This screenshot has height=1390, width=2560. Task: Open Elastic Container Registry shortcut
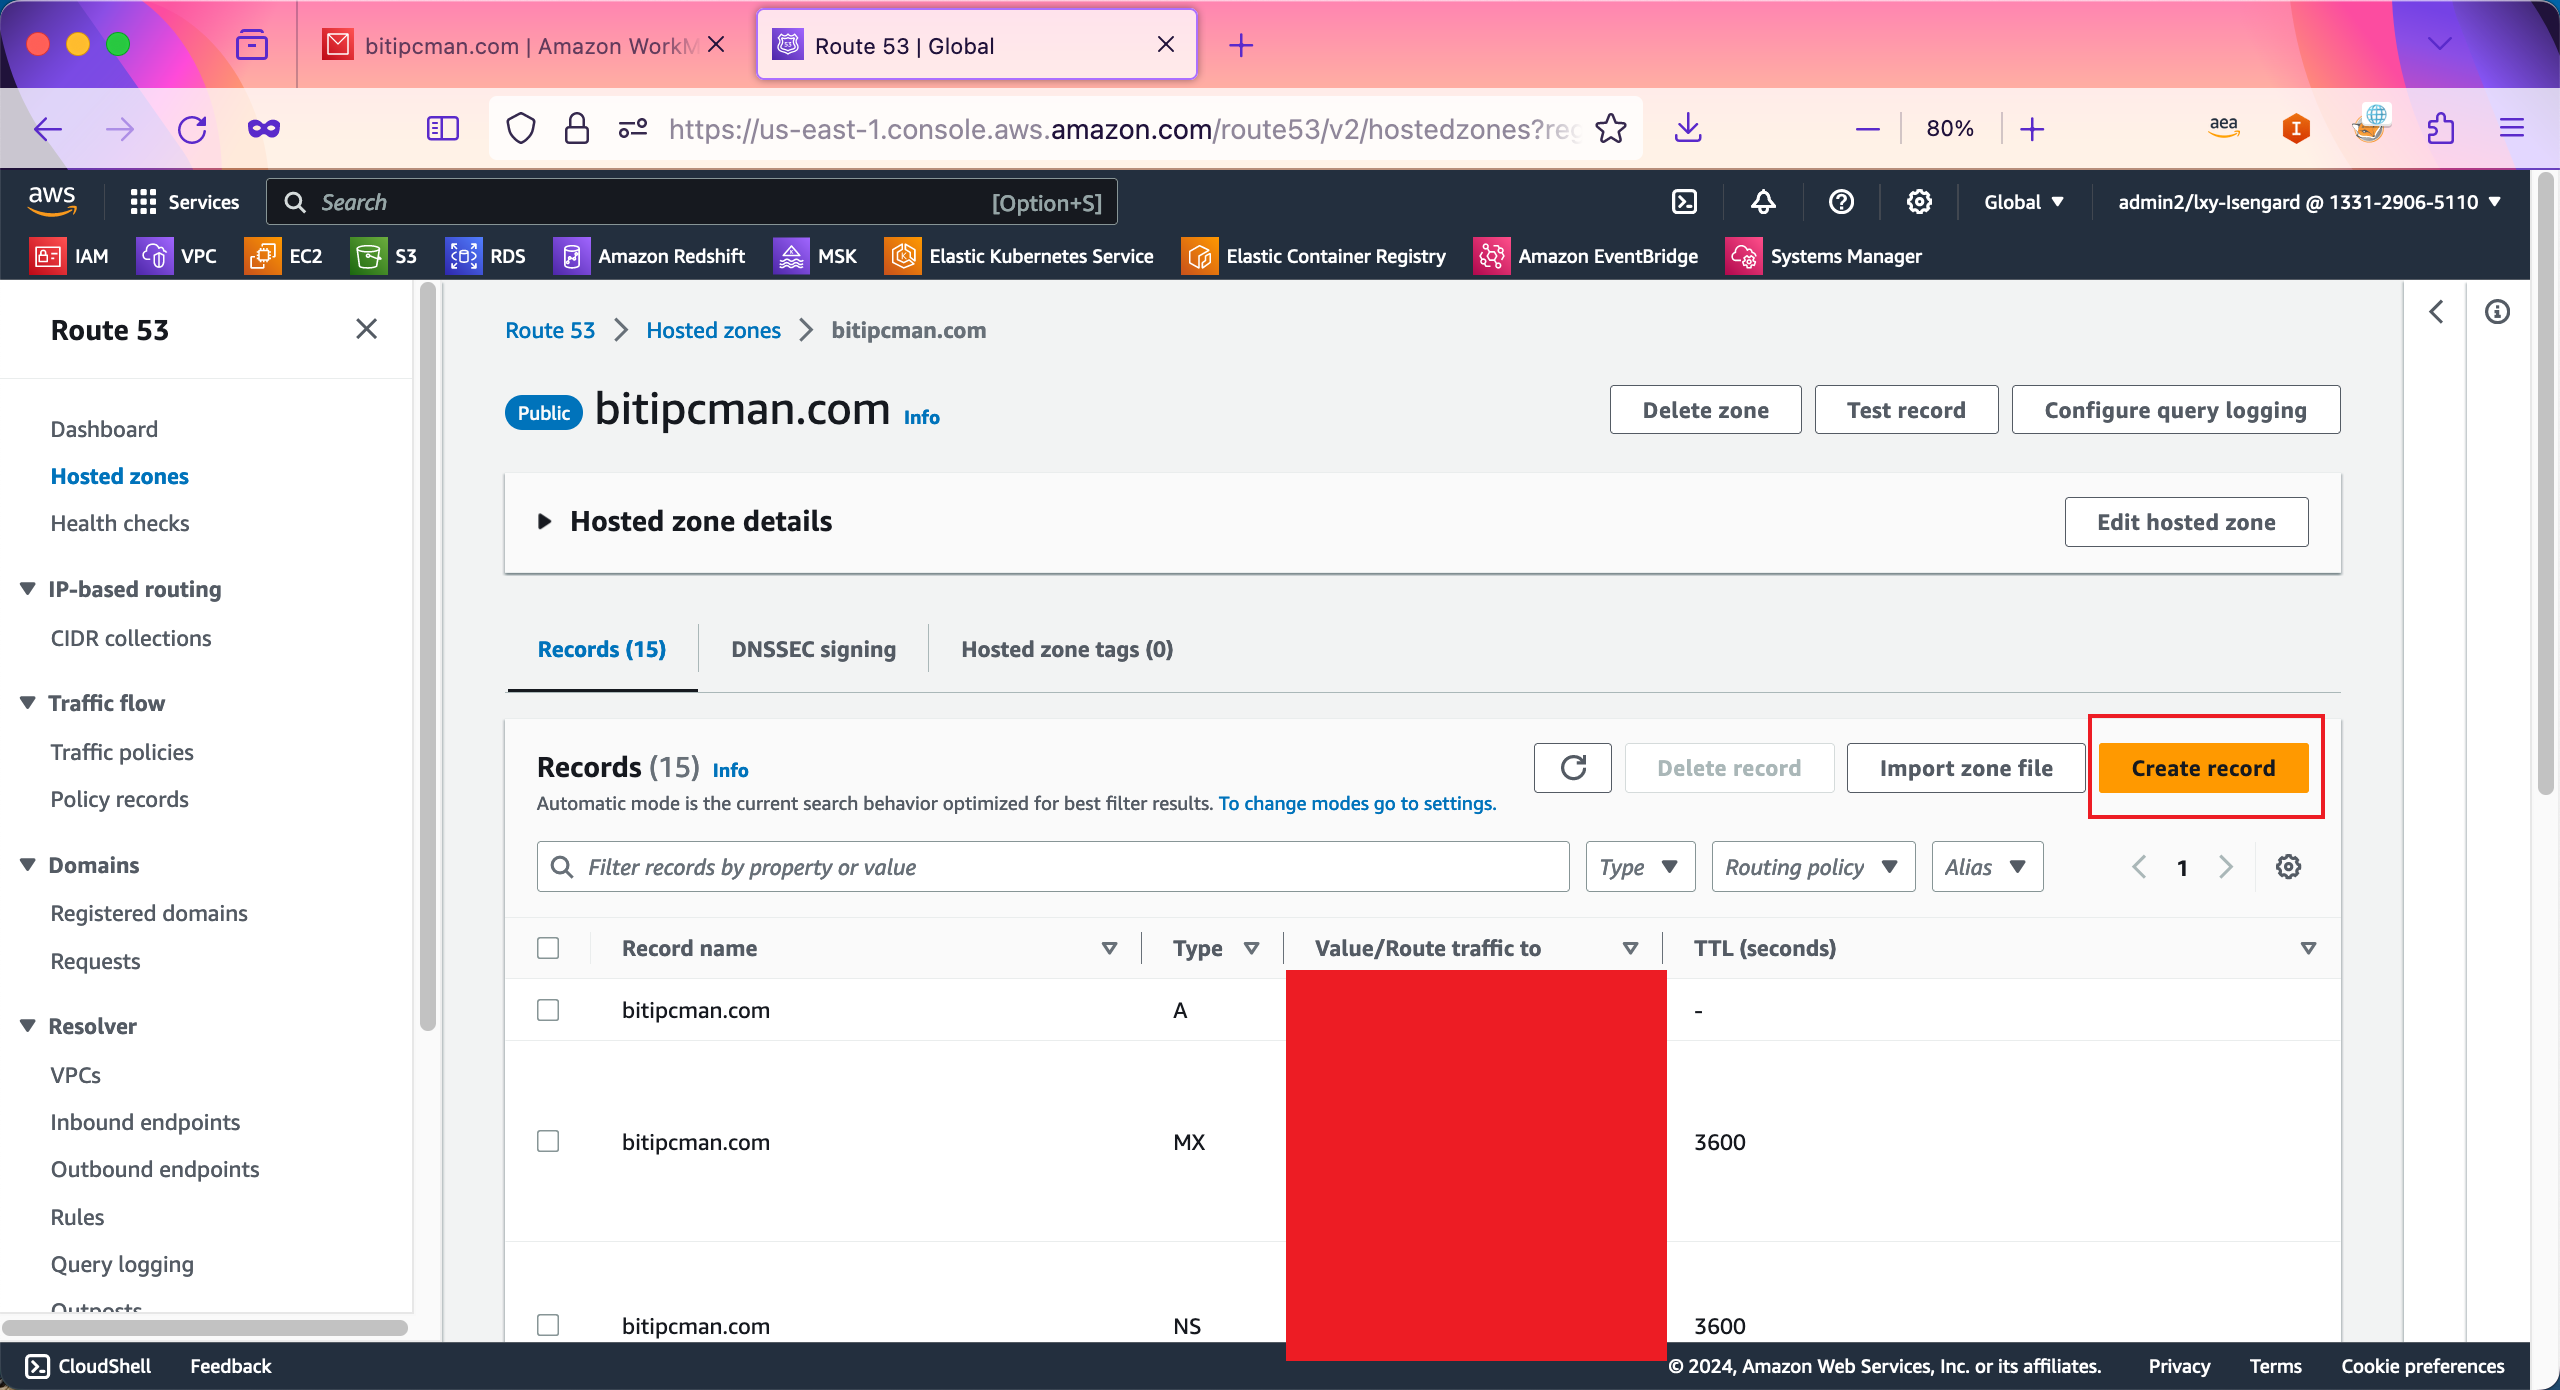[1315, 256]
